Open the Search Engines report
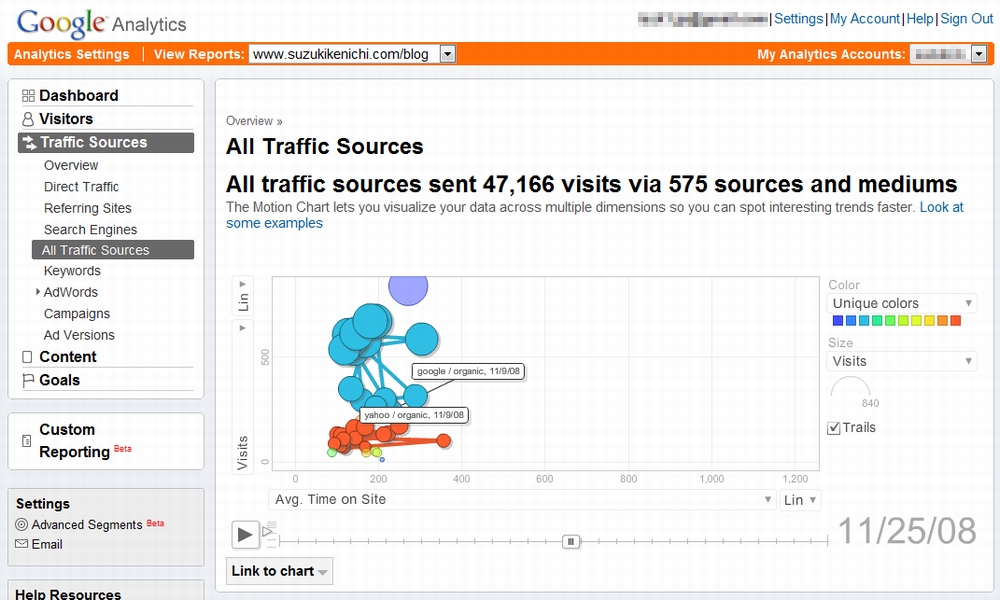The image size is (1000, 600). pyautogui.click(x=90, y=230)
